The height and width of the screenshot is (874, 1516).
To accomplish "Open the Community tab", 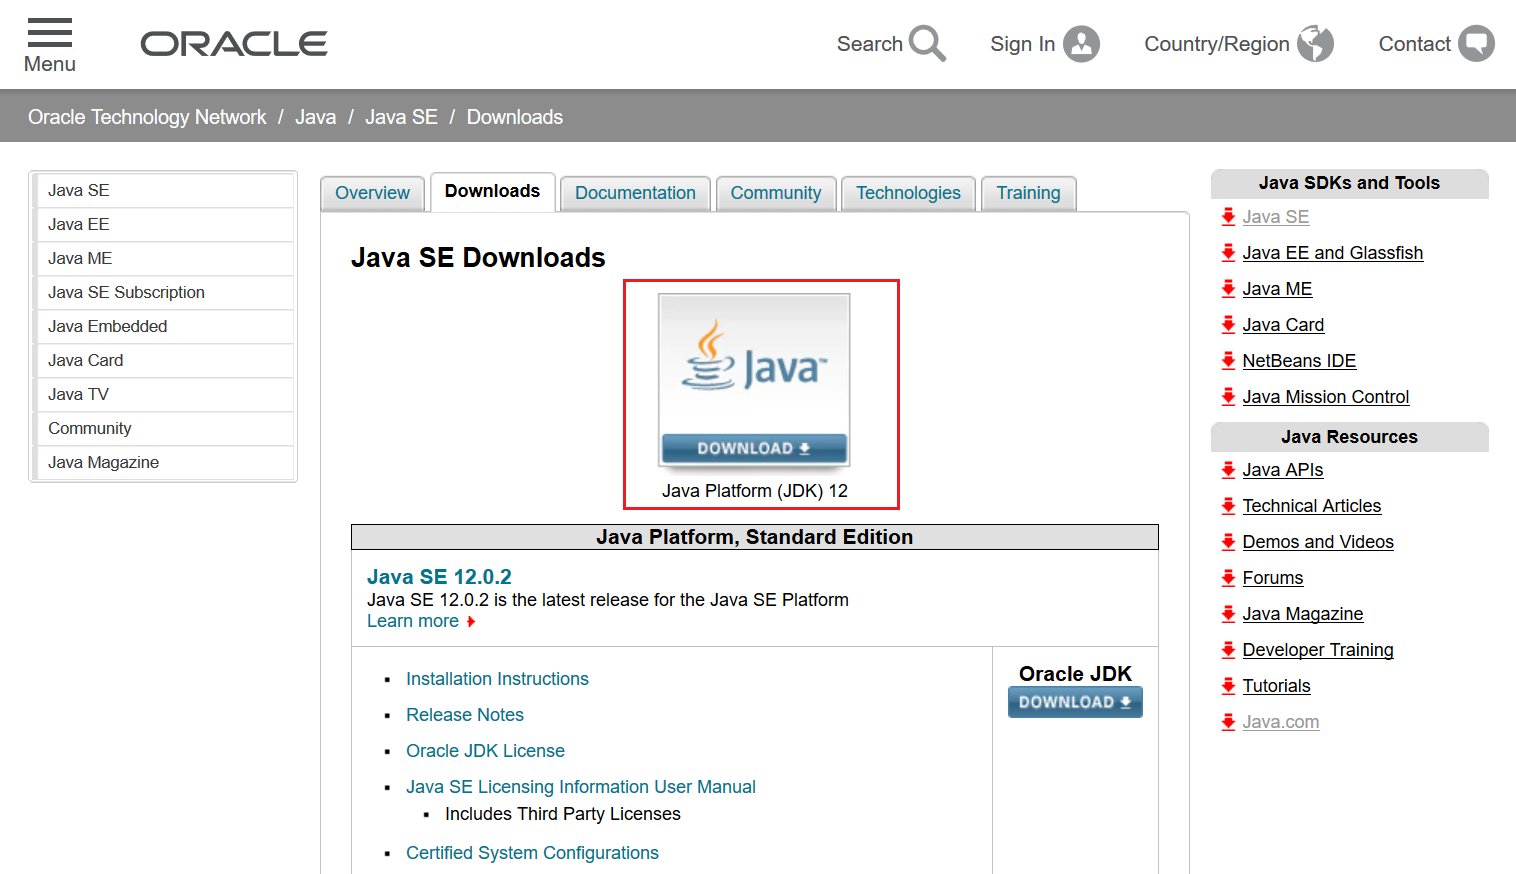I will 776,193.
